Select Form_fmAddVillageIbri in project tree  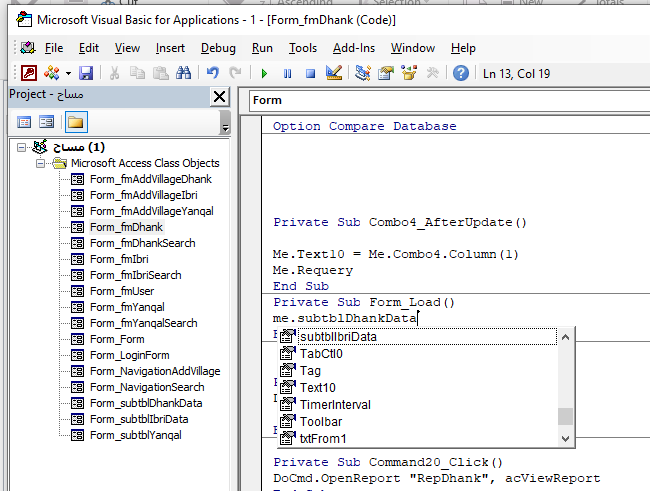(143, 195)
